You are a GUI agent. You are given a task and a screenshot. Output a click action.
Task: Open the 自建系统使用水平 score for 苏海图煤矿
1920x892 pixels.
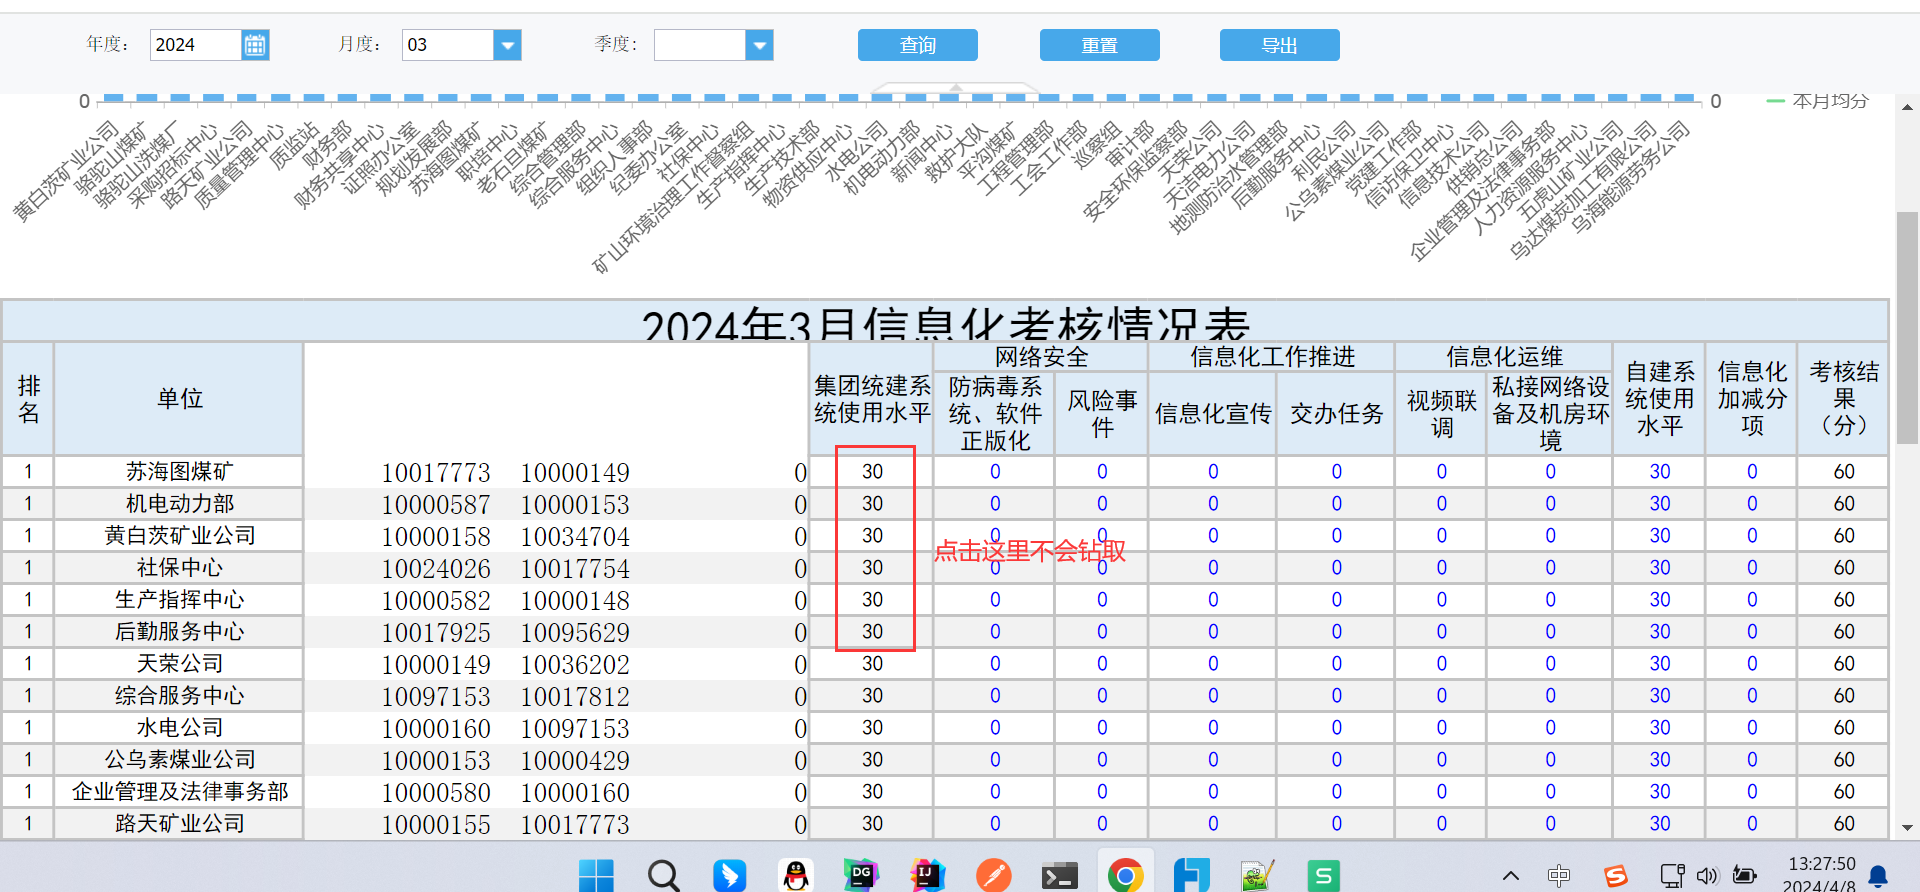click(x=1660, y=471)
